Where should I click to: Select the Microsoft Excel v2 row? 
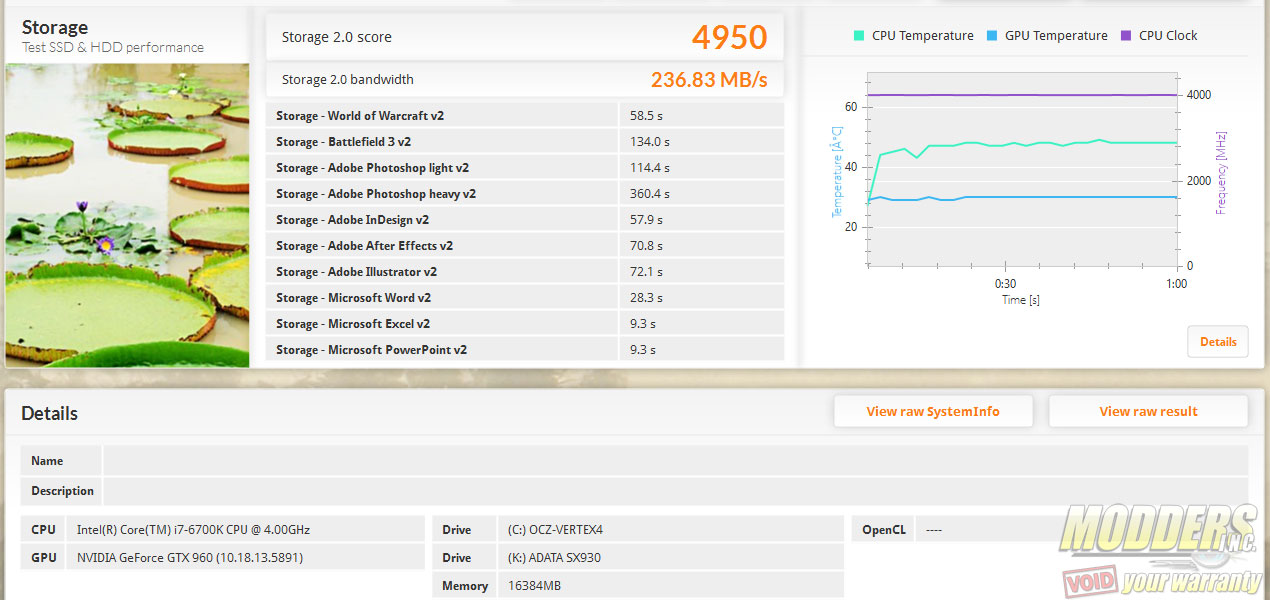click(x=525, y=324)
